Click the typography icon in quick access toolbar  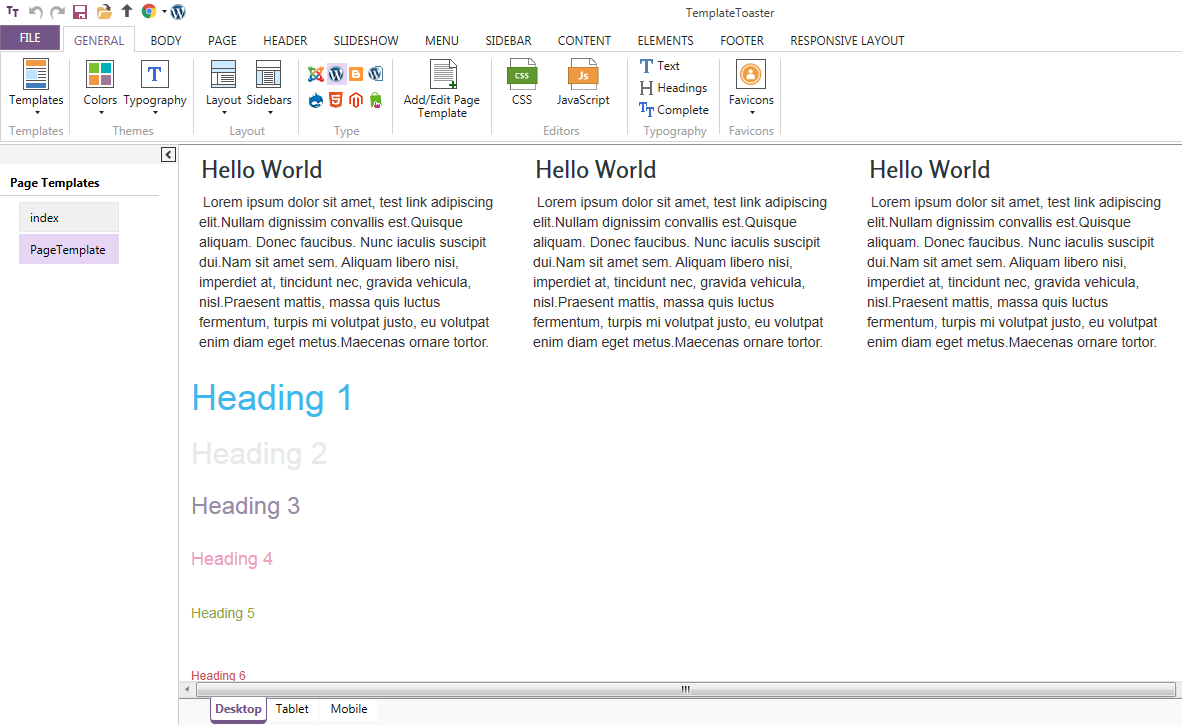(13, 11)
